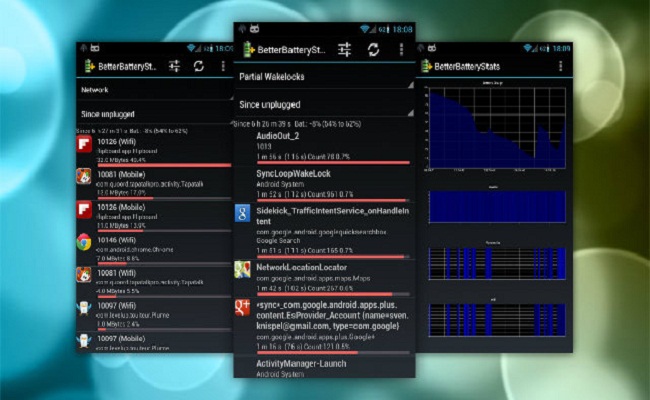Tap BetterBatteryStats app icon in center phone

click(x=248, y=50)
